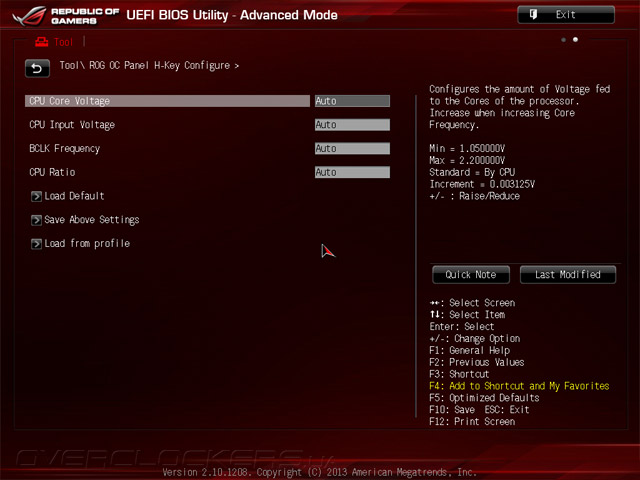Select the CPU Ratio label

coord(52,172)
